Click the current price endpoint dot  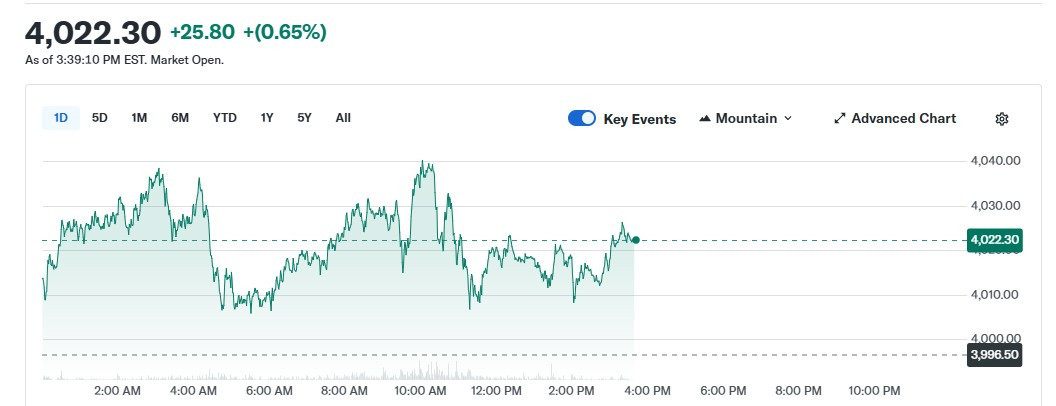(x=636, y=240)
